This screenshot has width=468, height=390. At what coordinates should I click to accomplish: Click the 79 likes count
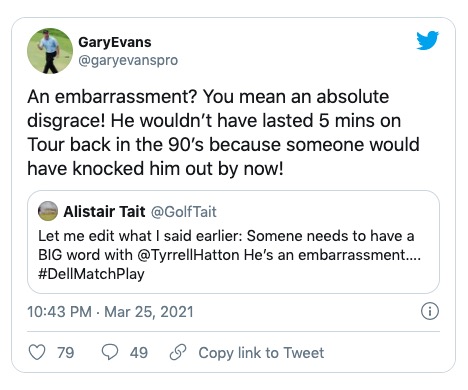(x=65, y=353)
